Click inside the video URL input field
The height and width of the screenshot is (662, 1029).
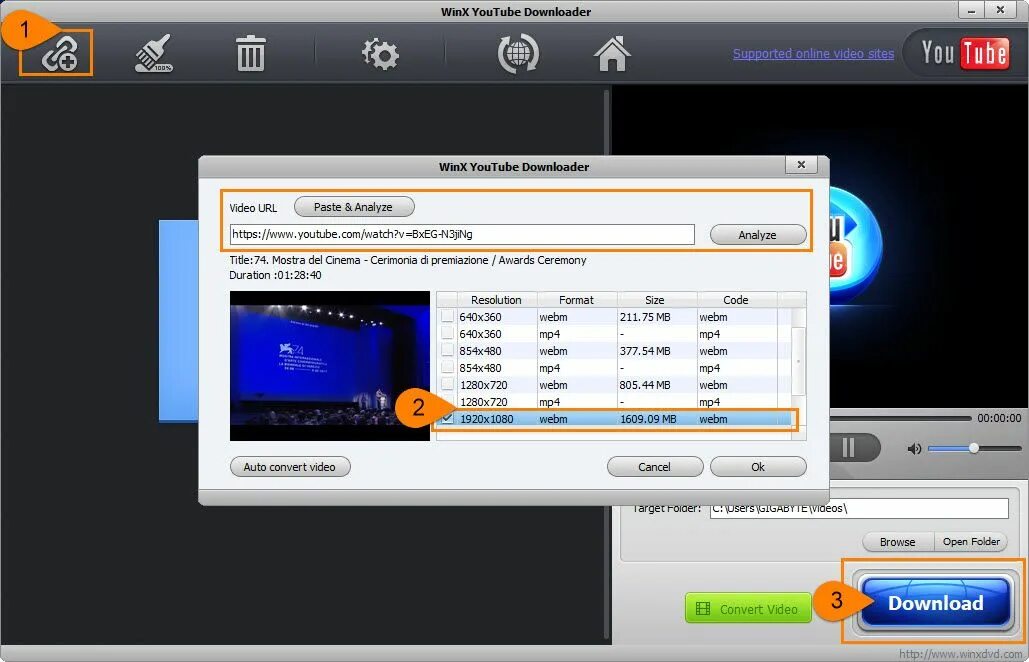[x=462, y=234]
